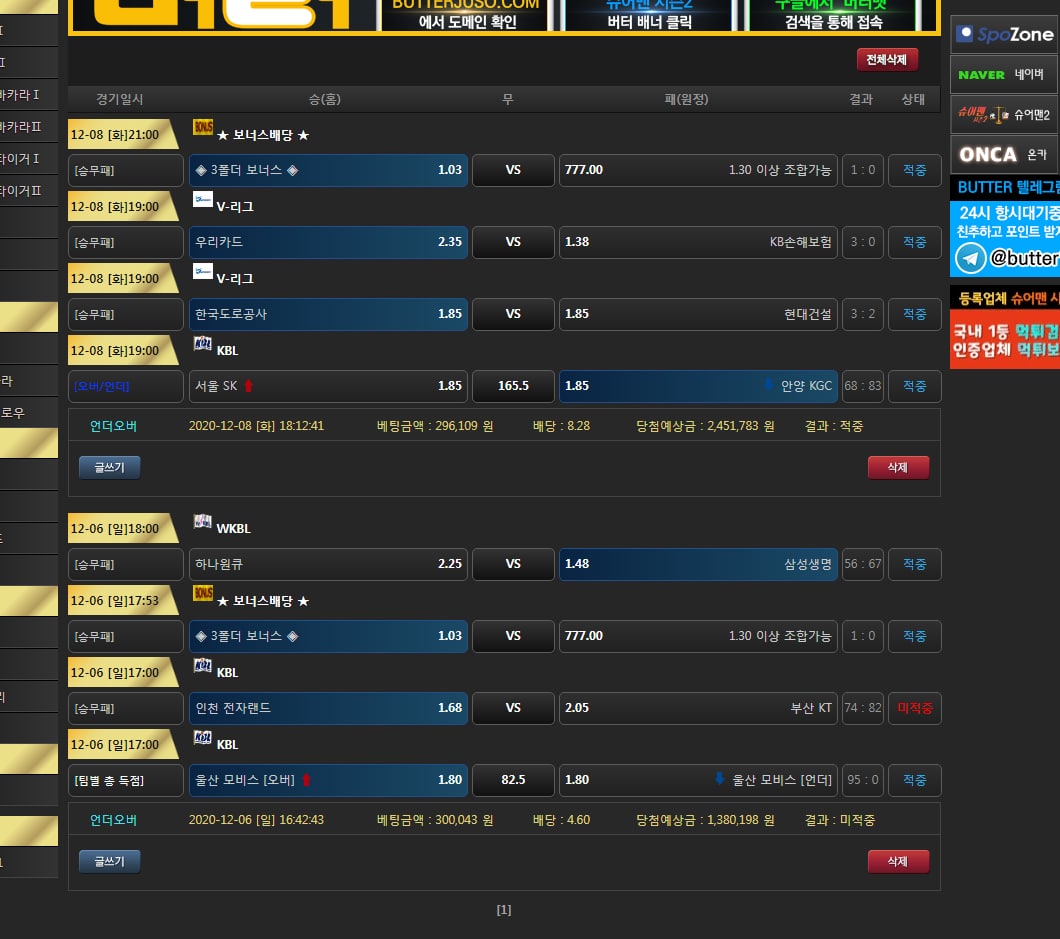Select 우리카드 home odds 2.35 cell
The image size is (1060, 939).
[x=328, y=242]
